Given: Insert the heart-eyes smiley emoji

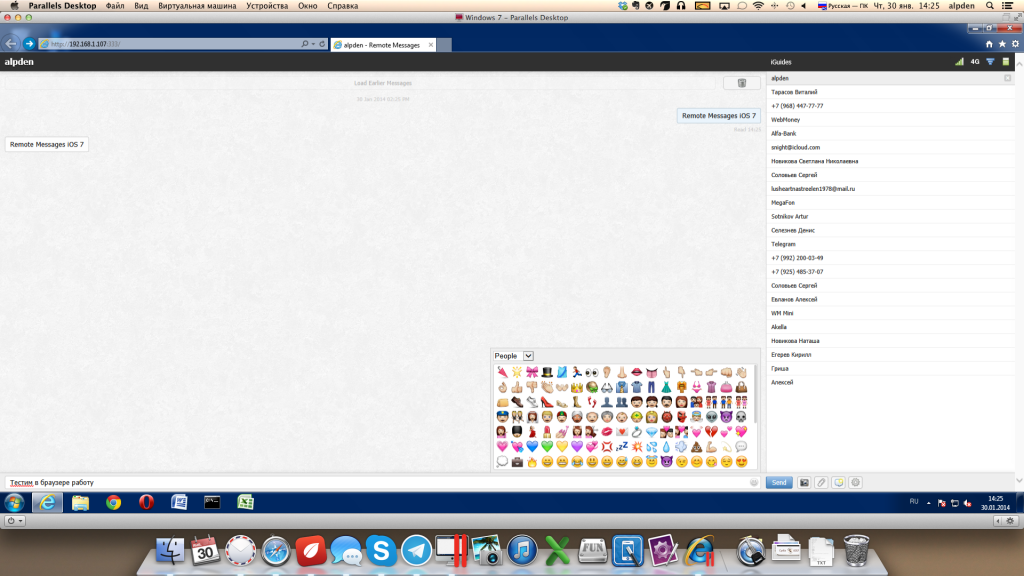Looking at the screenshot, I should (x=741, y=462).
